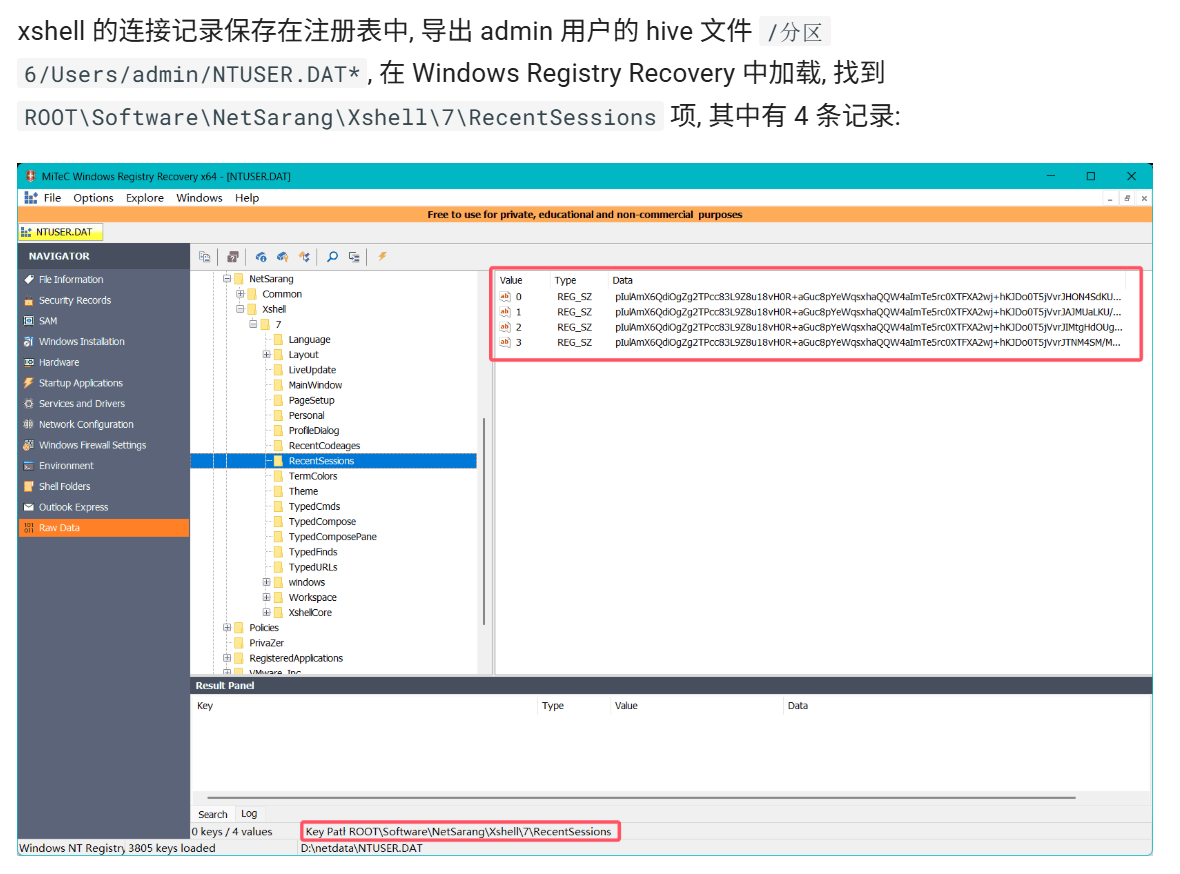Open the Windows menu
This screenshot has height=874, width=1180.
pyautogui.click(x=199, y=198)
